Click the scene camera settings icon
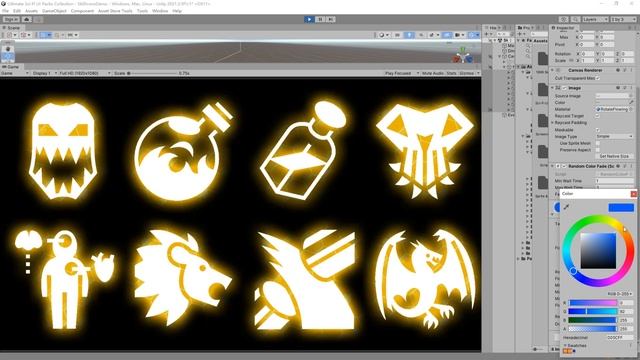 (x=459, y=35)
